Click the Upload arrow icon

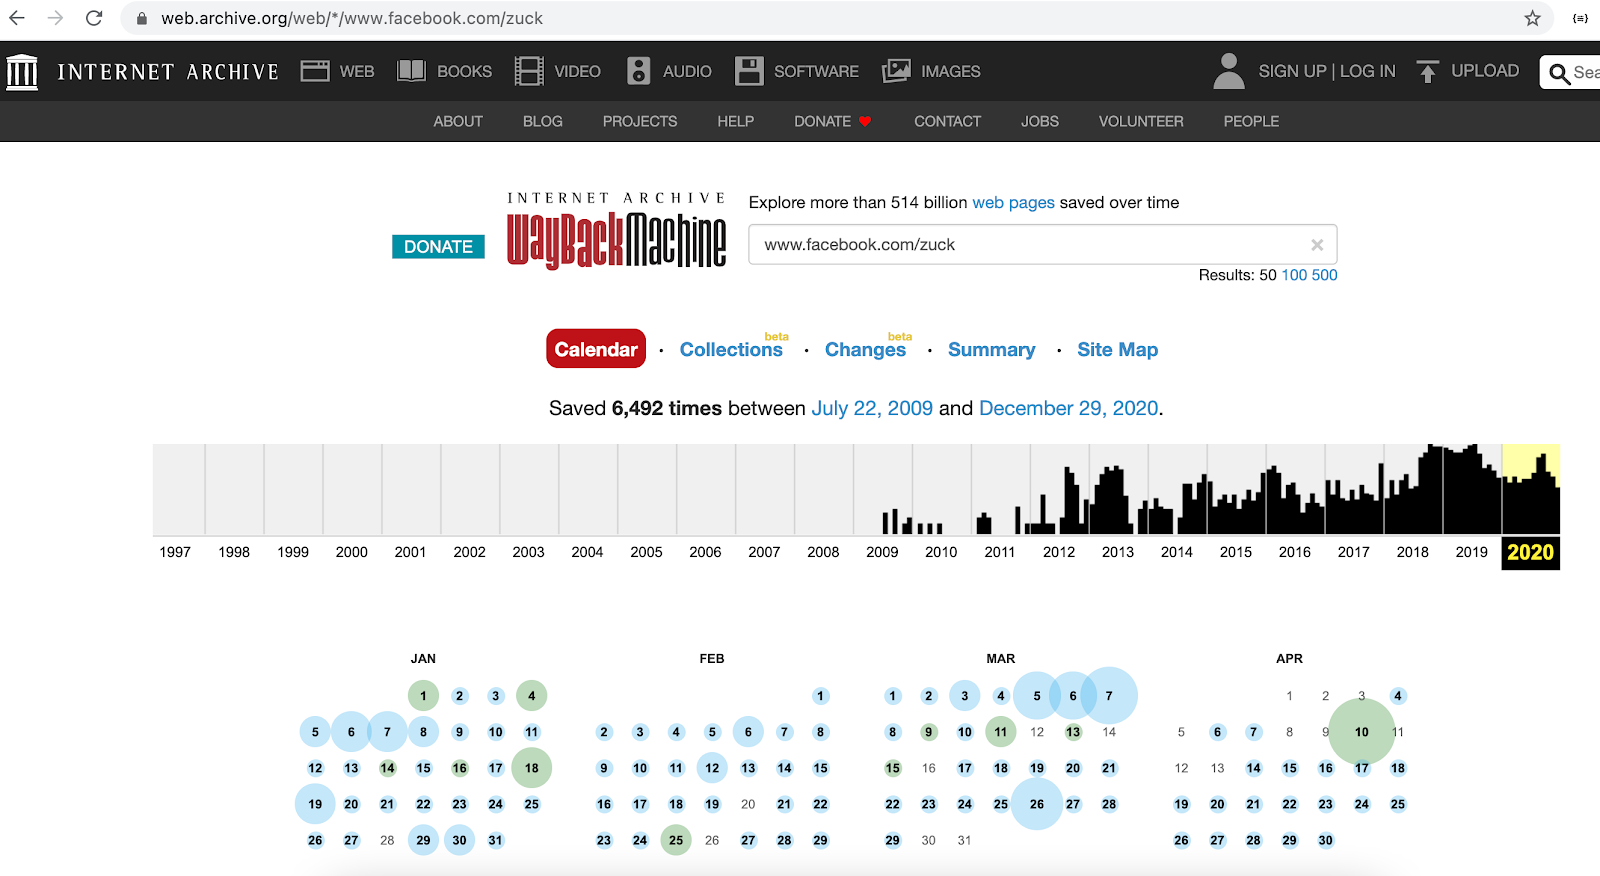click(1428, 71)
